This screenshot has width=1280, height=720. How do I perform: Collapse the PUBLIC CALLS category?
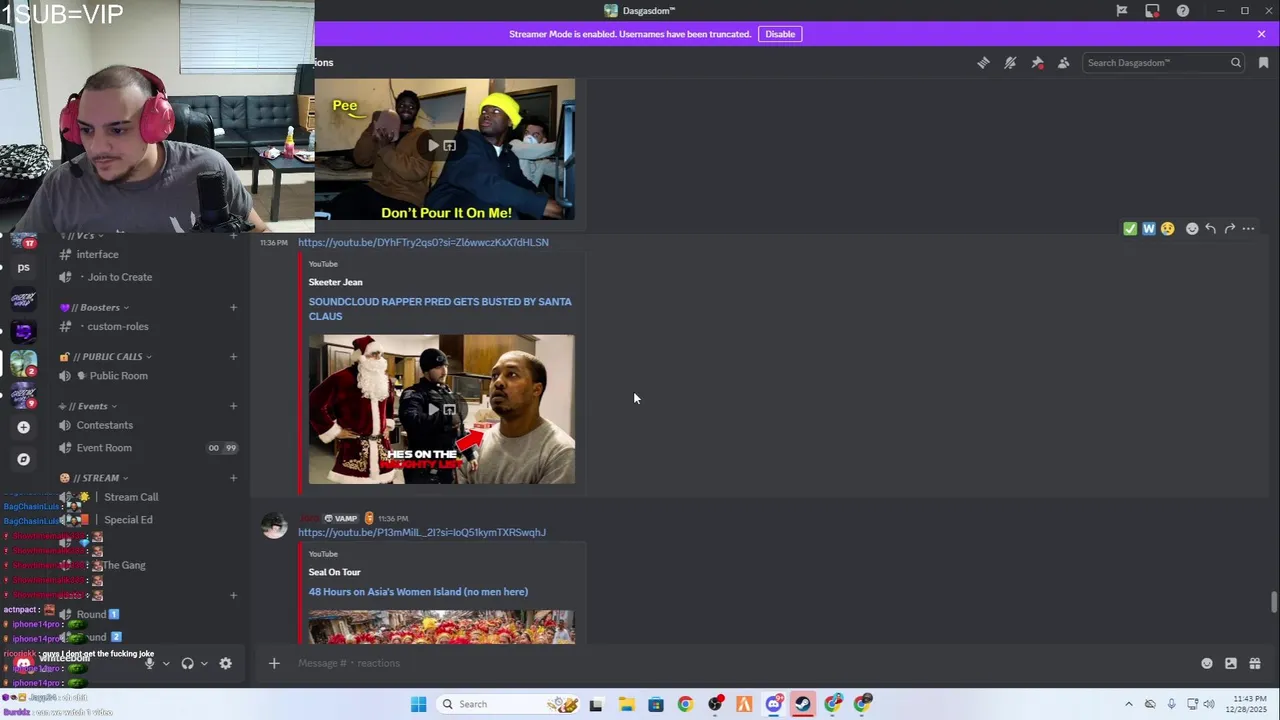(x=106, y=356)
